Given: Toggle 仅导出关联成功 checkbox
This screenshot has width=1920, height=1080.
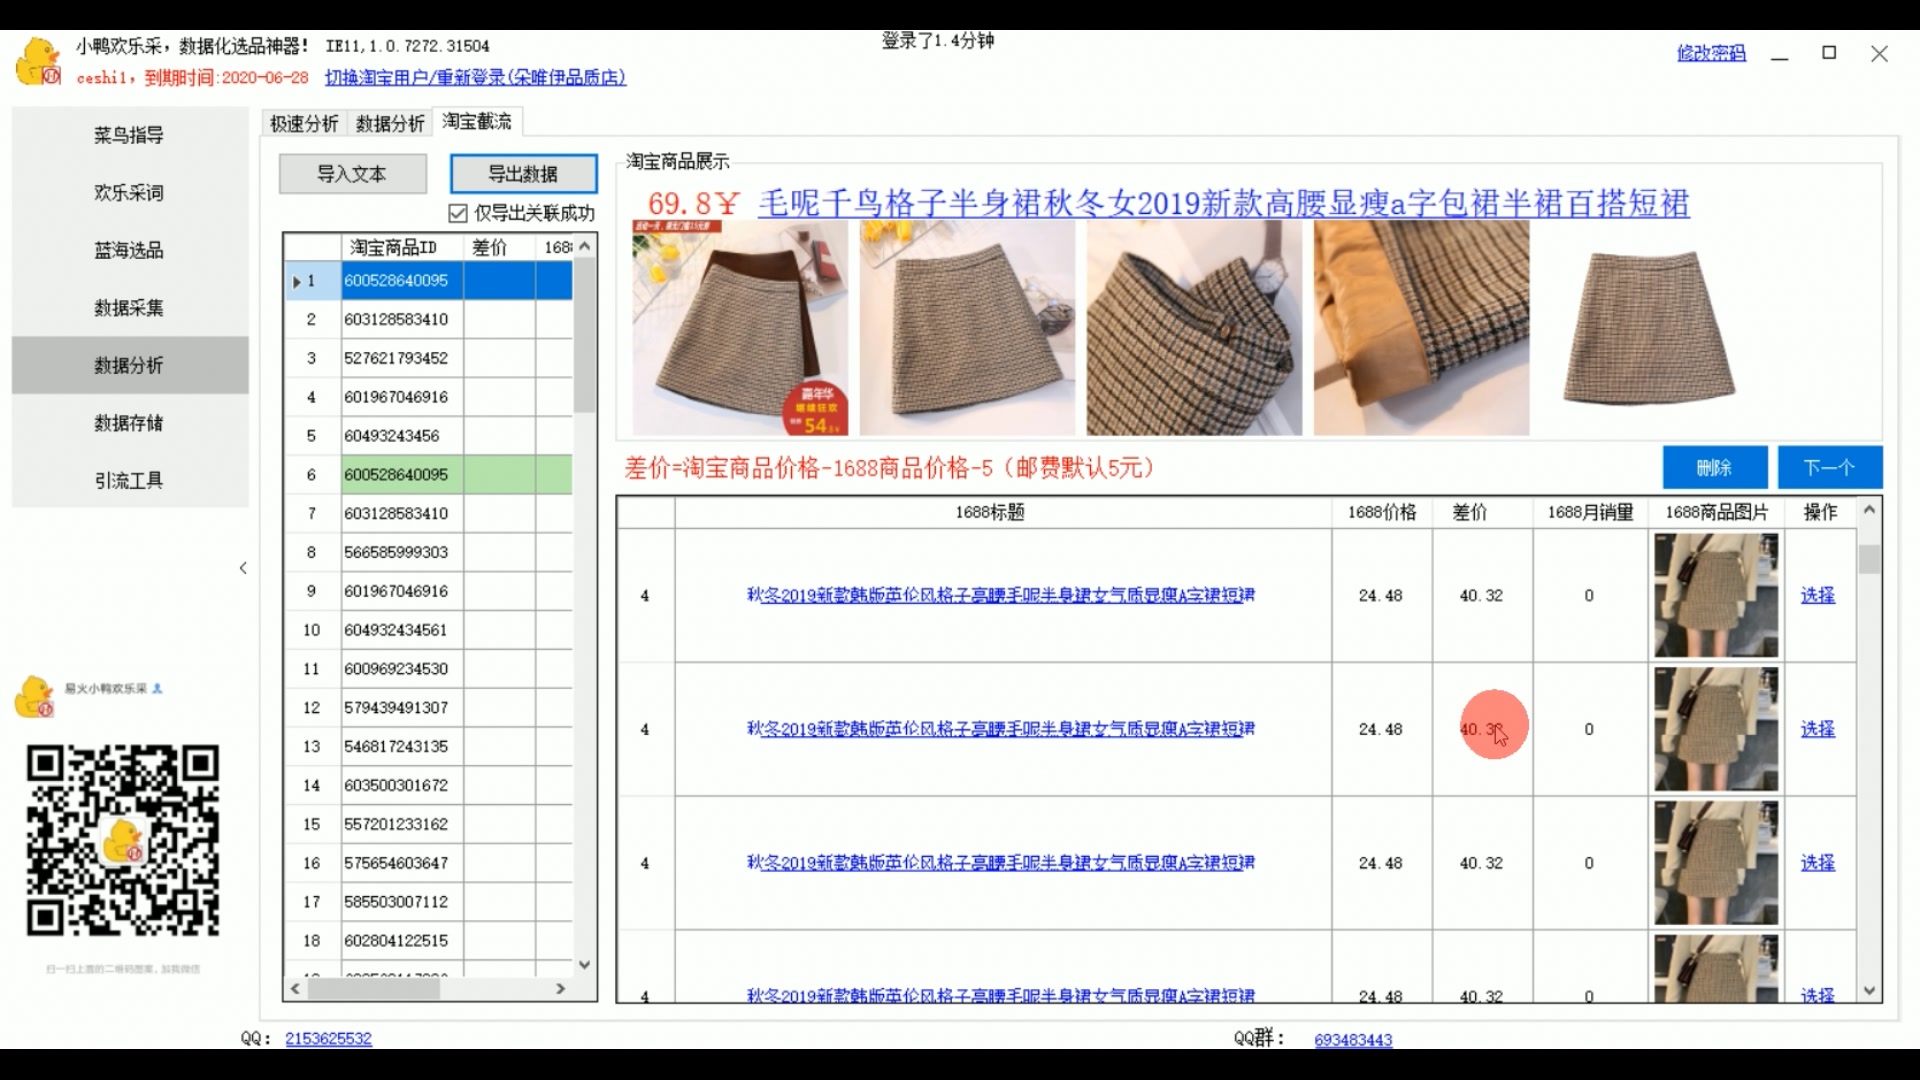Looking at the screenshot, I should pos(458,213).
